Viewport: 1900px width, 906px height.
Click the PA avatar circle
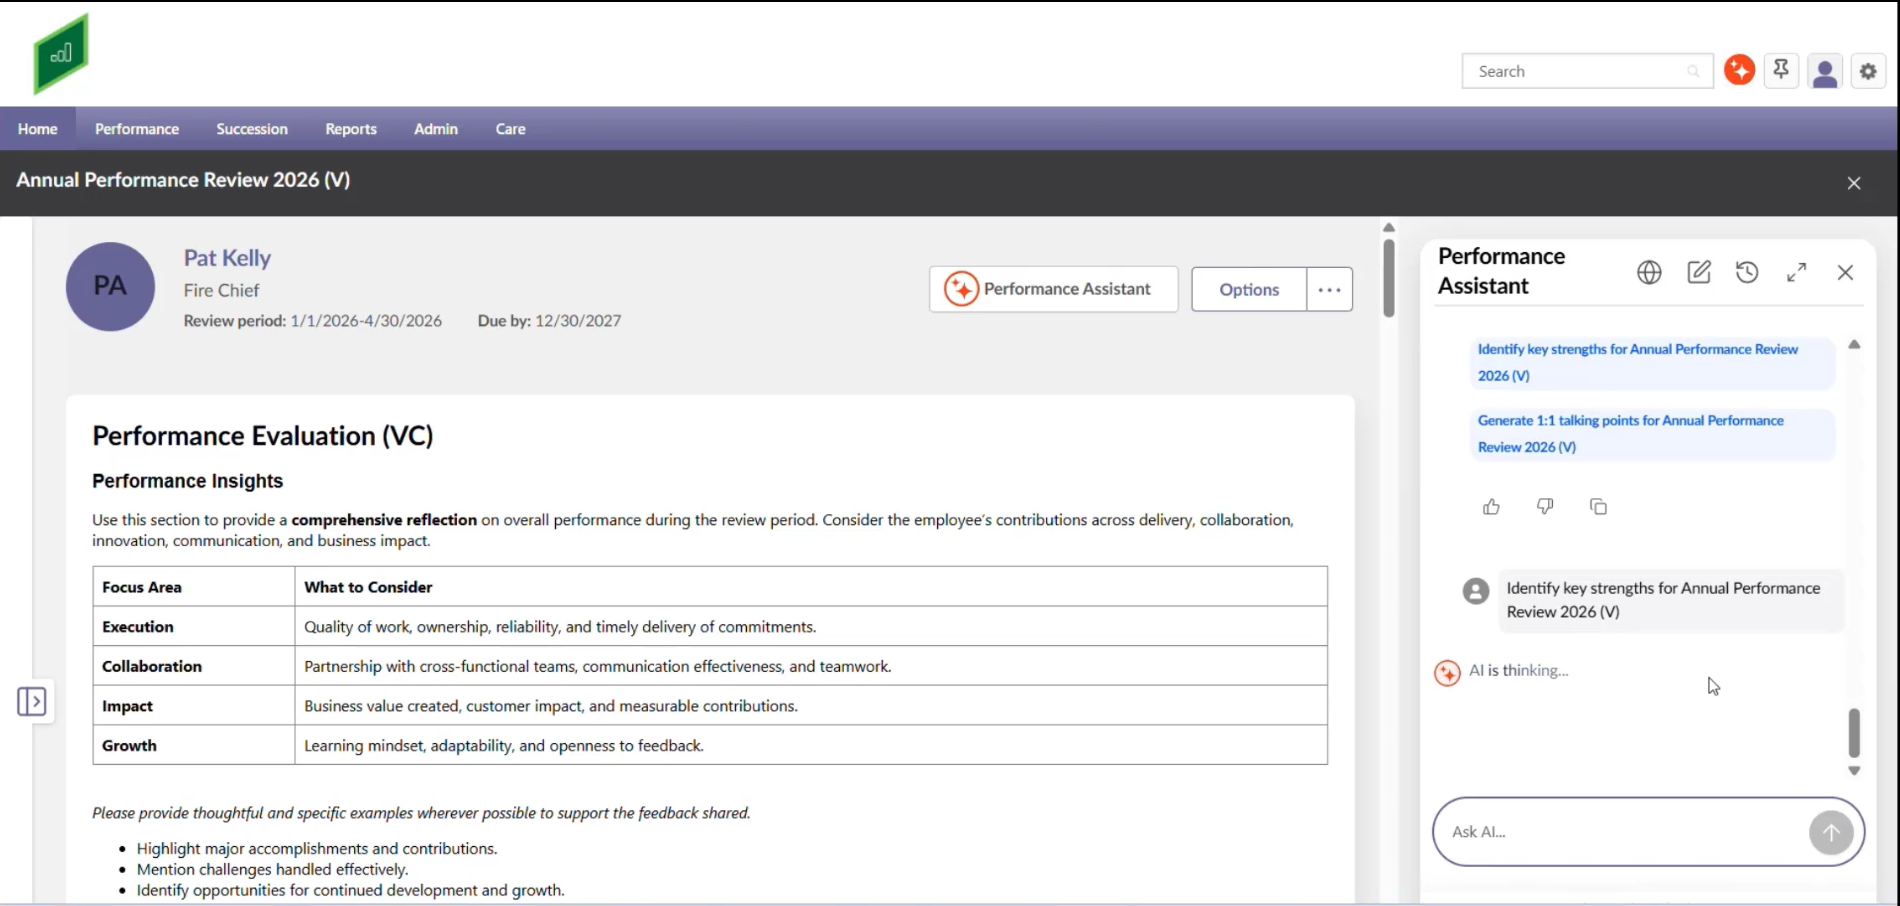click(x=110, y=287)
